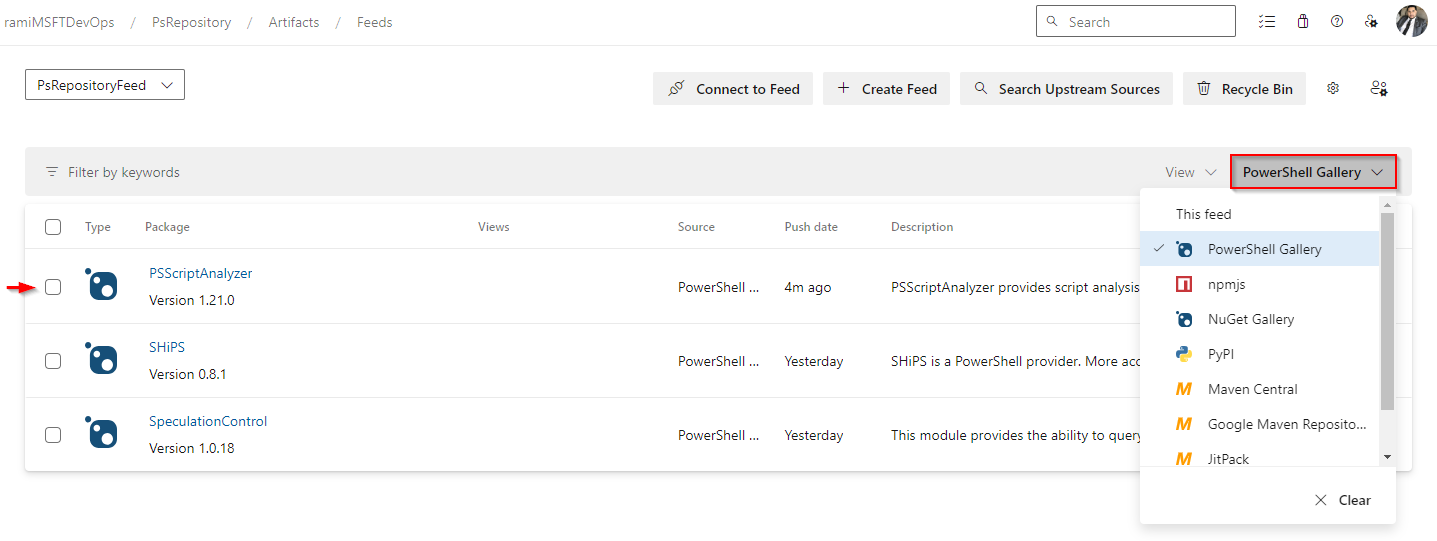Image resolution: width=1437 pixels, height=541 pixels.
Task: Open feed settings gear icon
Action: 1333,88
